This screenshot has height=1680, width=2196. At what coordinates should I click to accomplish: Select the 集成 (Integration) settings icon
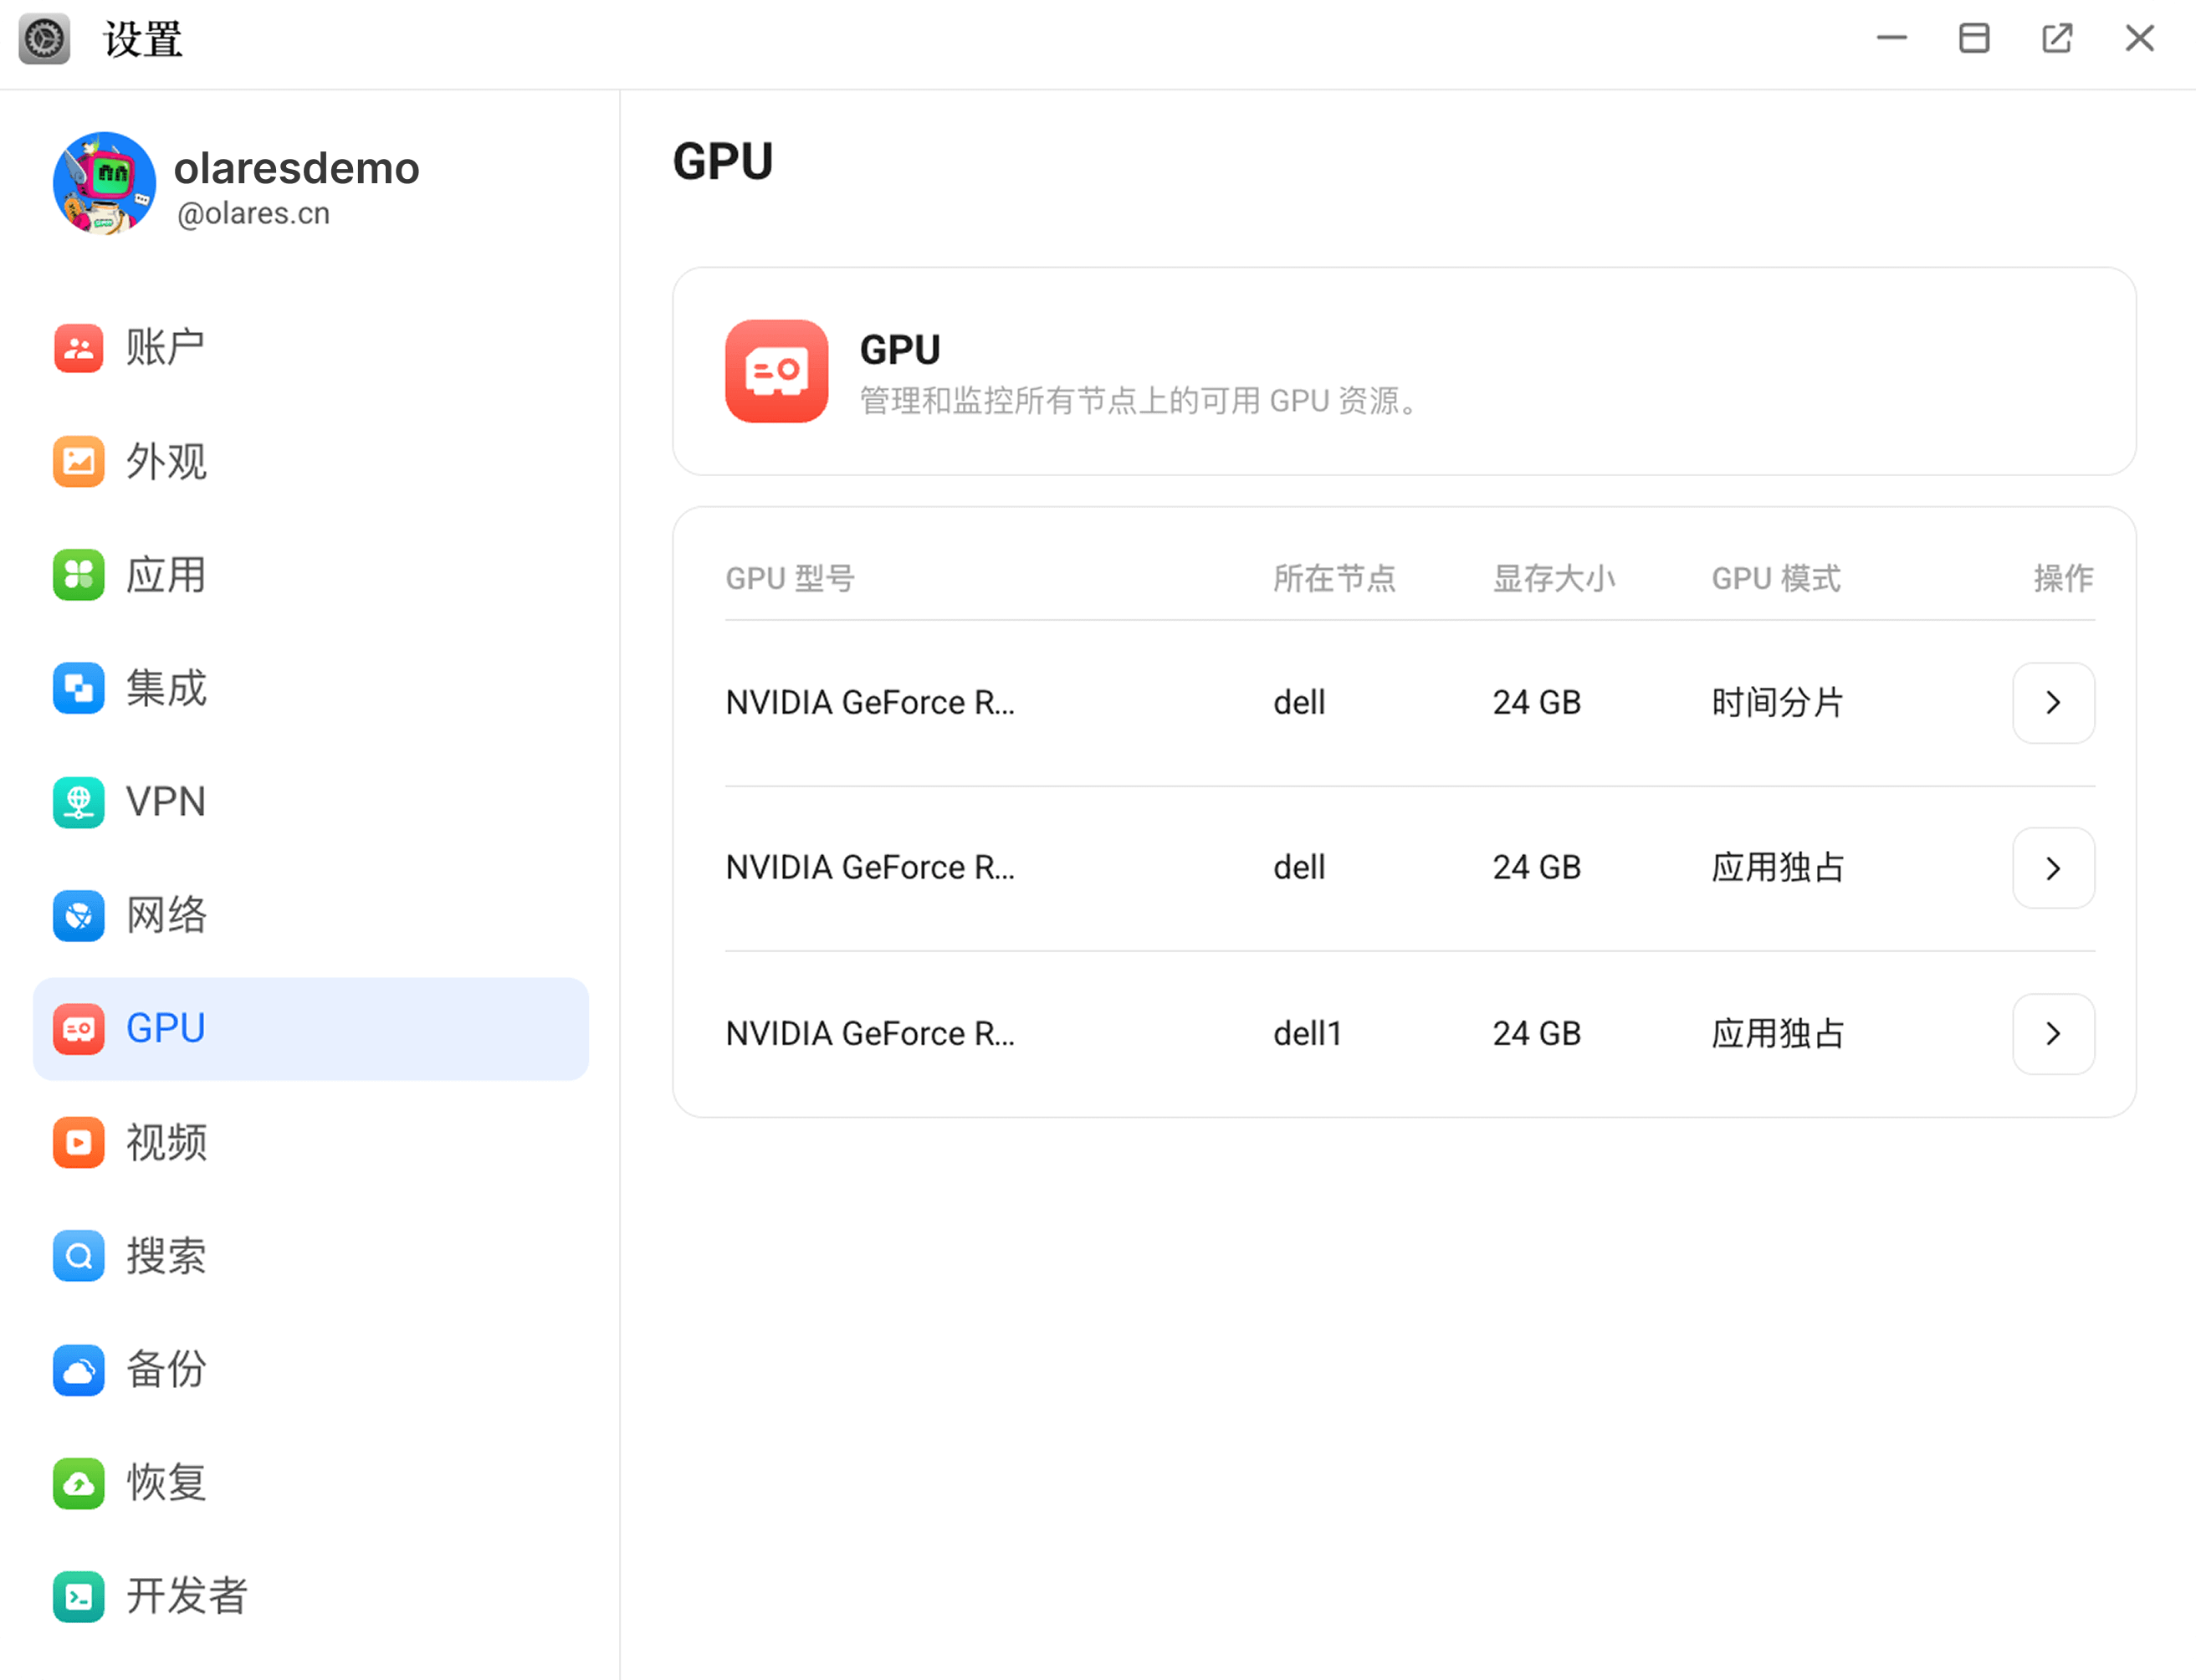[x=78, y=689]
